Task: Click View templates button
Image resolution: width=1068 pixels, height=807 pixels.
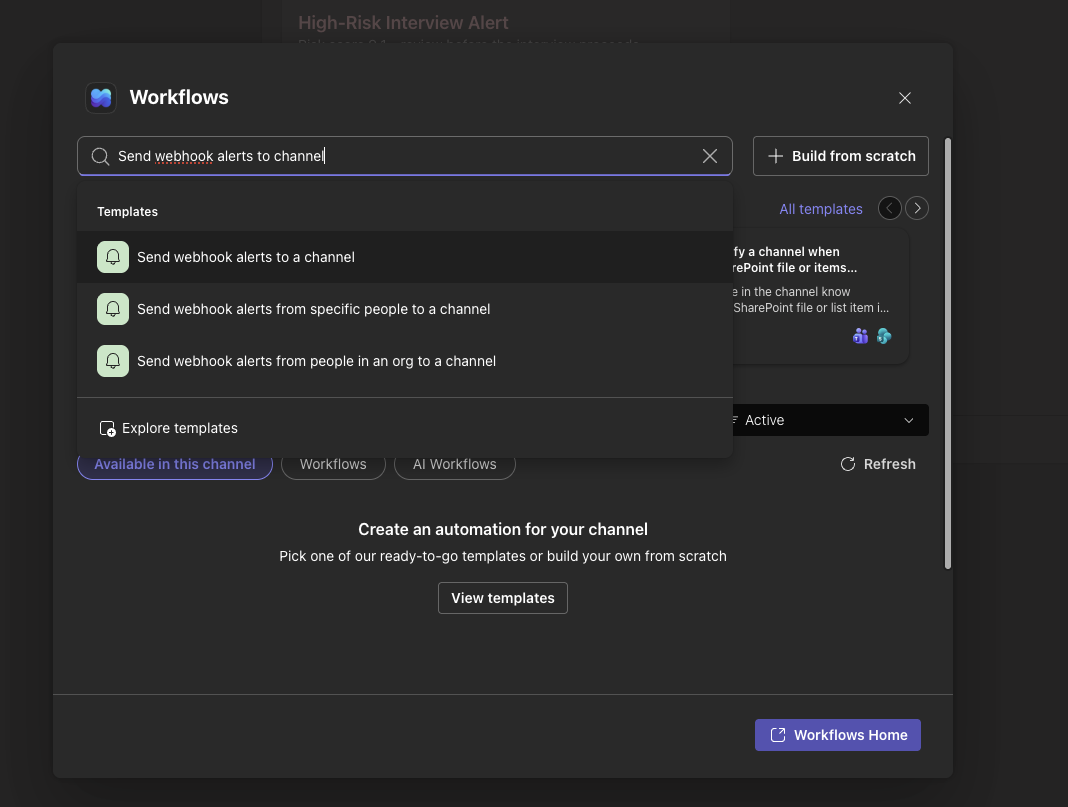Action: pos(503,598)
